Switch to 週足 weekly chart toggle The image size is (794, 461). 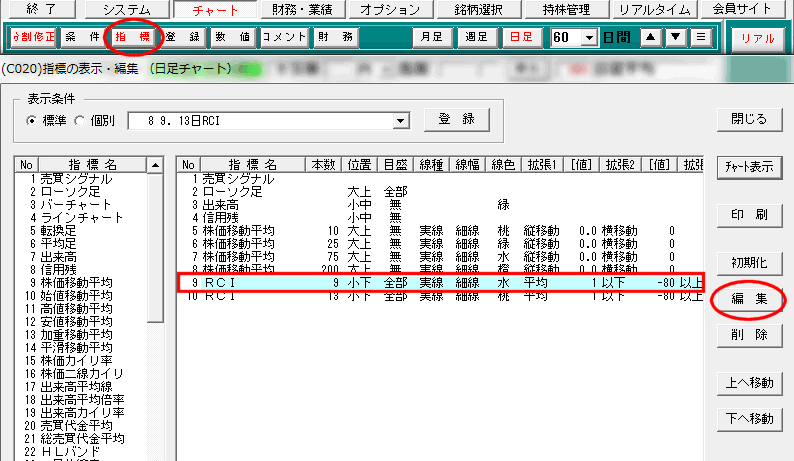click(477, 36)
